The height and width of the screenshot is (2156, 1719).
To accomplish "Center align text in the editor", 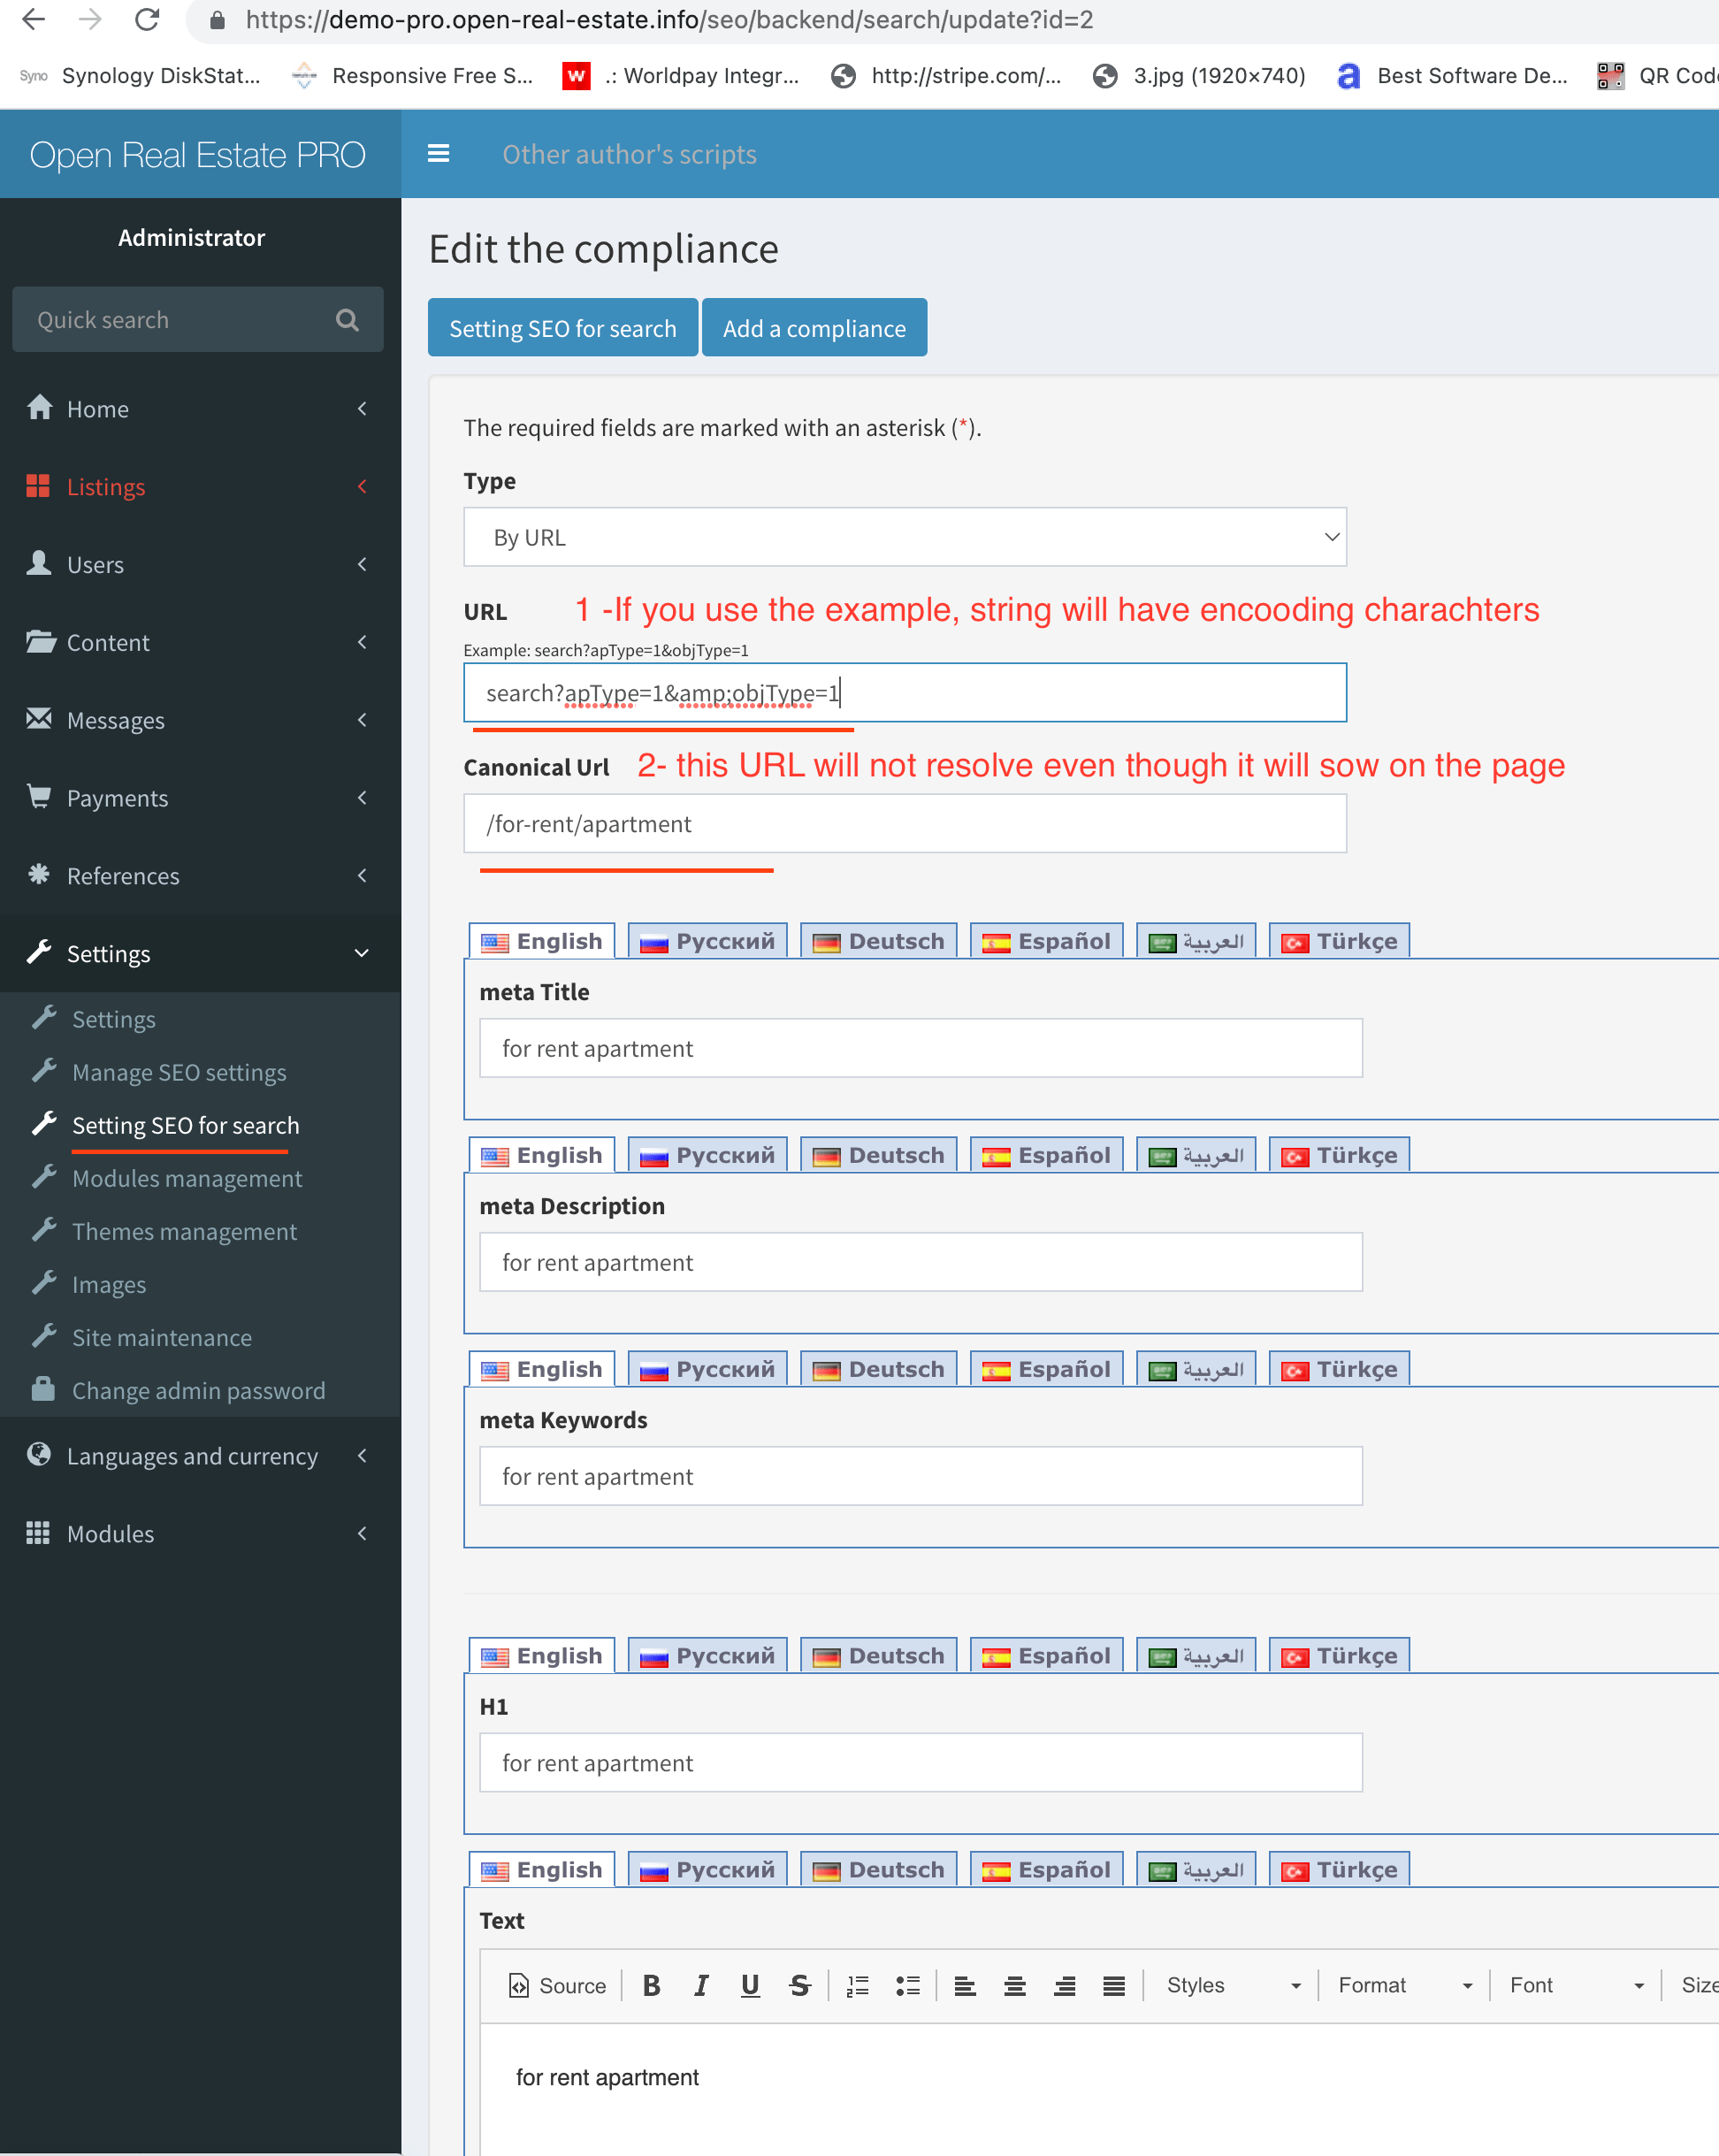I will (x=1014, y=1985).
